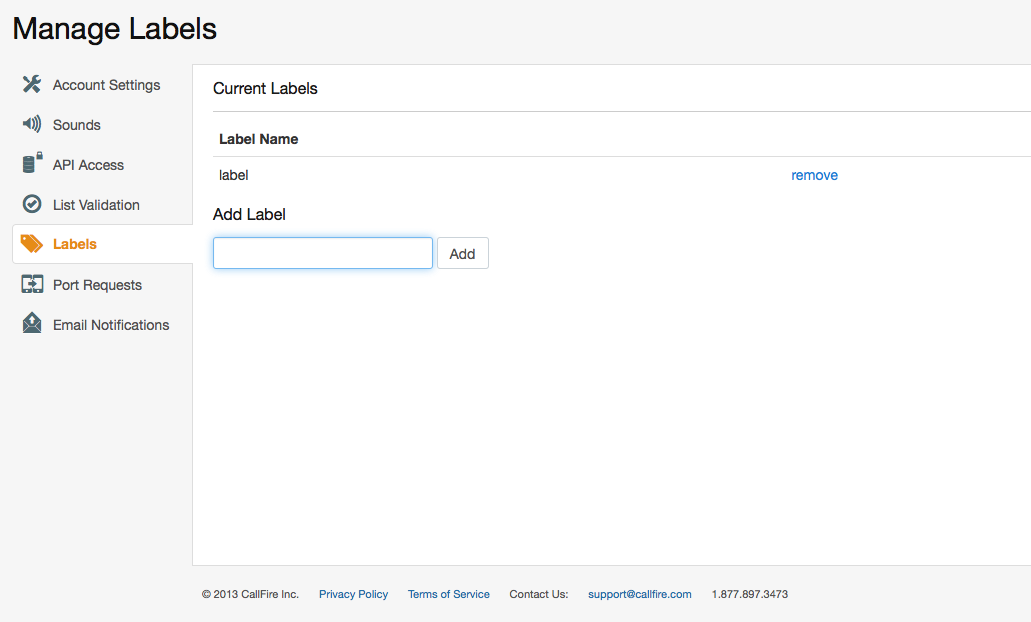This screenshot has width=1031, height=622.
Task: View the Terms of Service
Action: [448, 593]
